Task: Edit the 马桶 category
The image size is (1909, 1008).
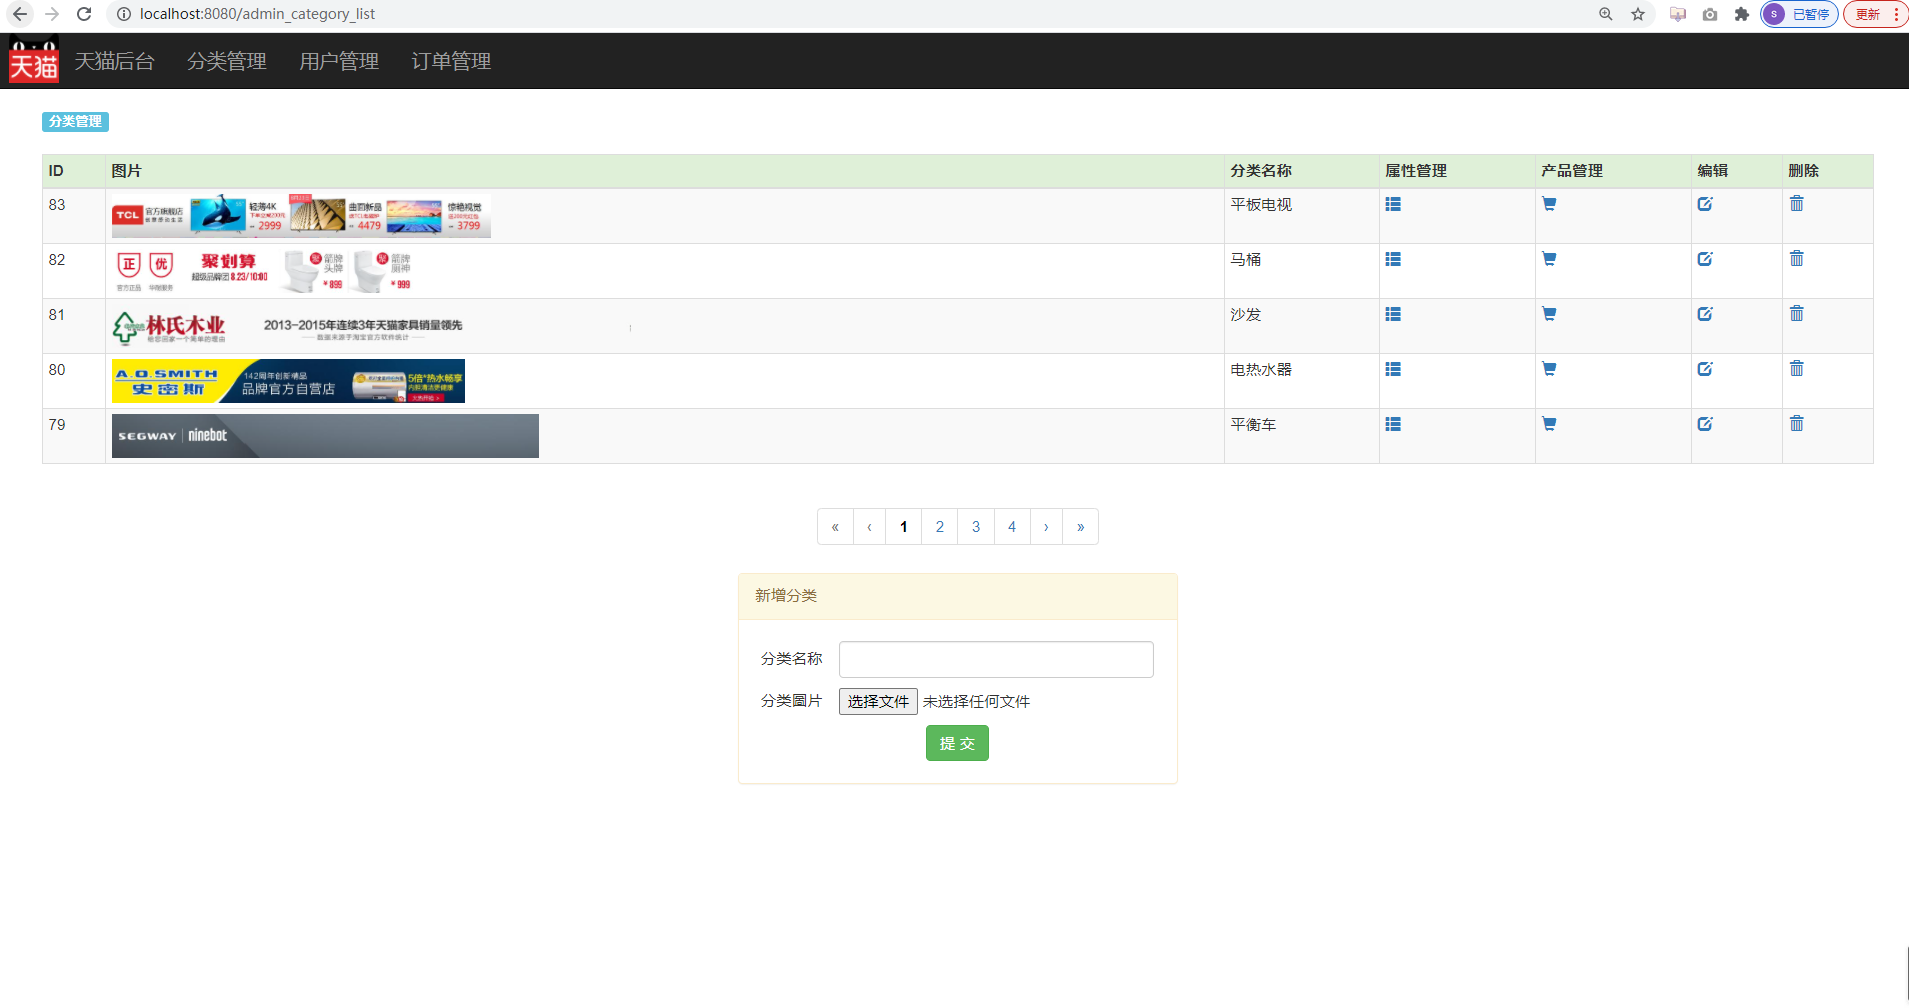Action: click(x=1705, y=259)
